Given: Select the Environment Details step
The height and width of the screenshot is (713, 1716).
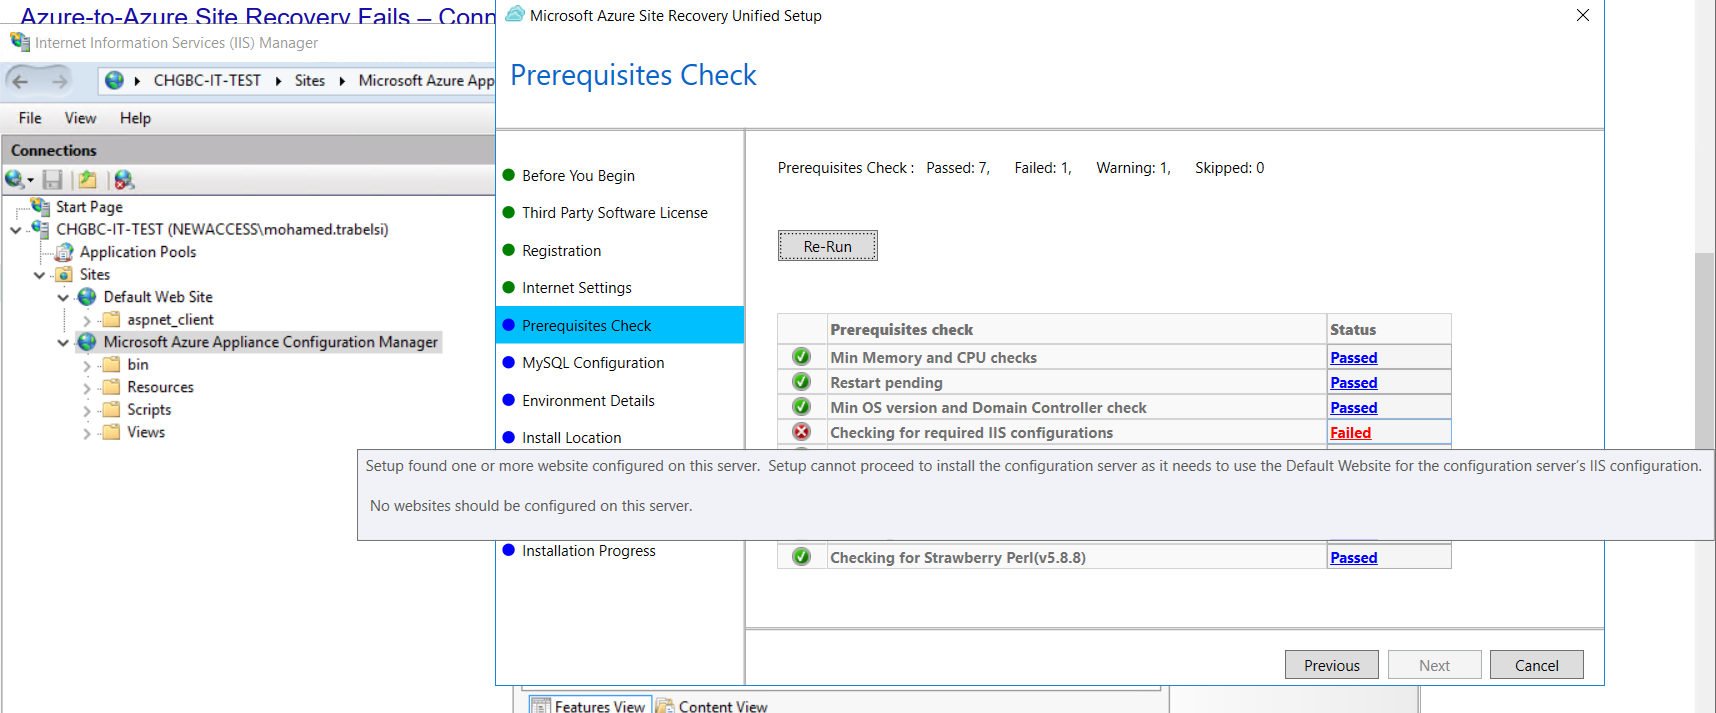Looking at the screenshot, I should coord(588,401).
